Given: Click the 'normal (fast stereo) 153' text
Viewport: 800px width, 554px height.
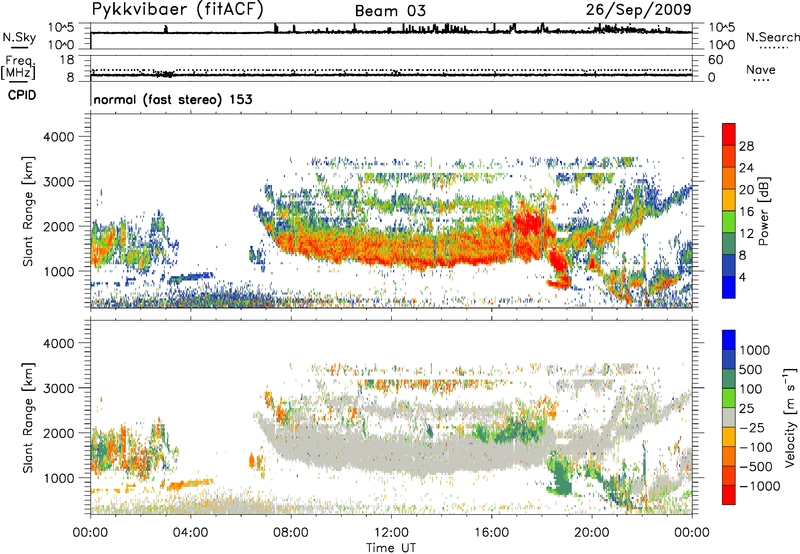Looking at the screenshot, I should coord(173,99).
